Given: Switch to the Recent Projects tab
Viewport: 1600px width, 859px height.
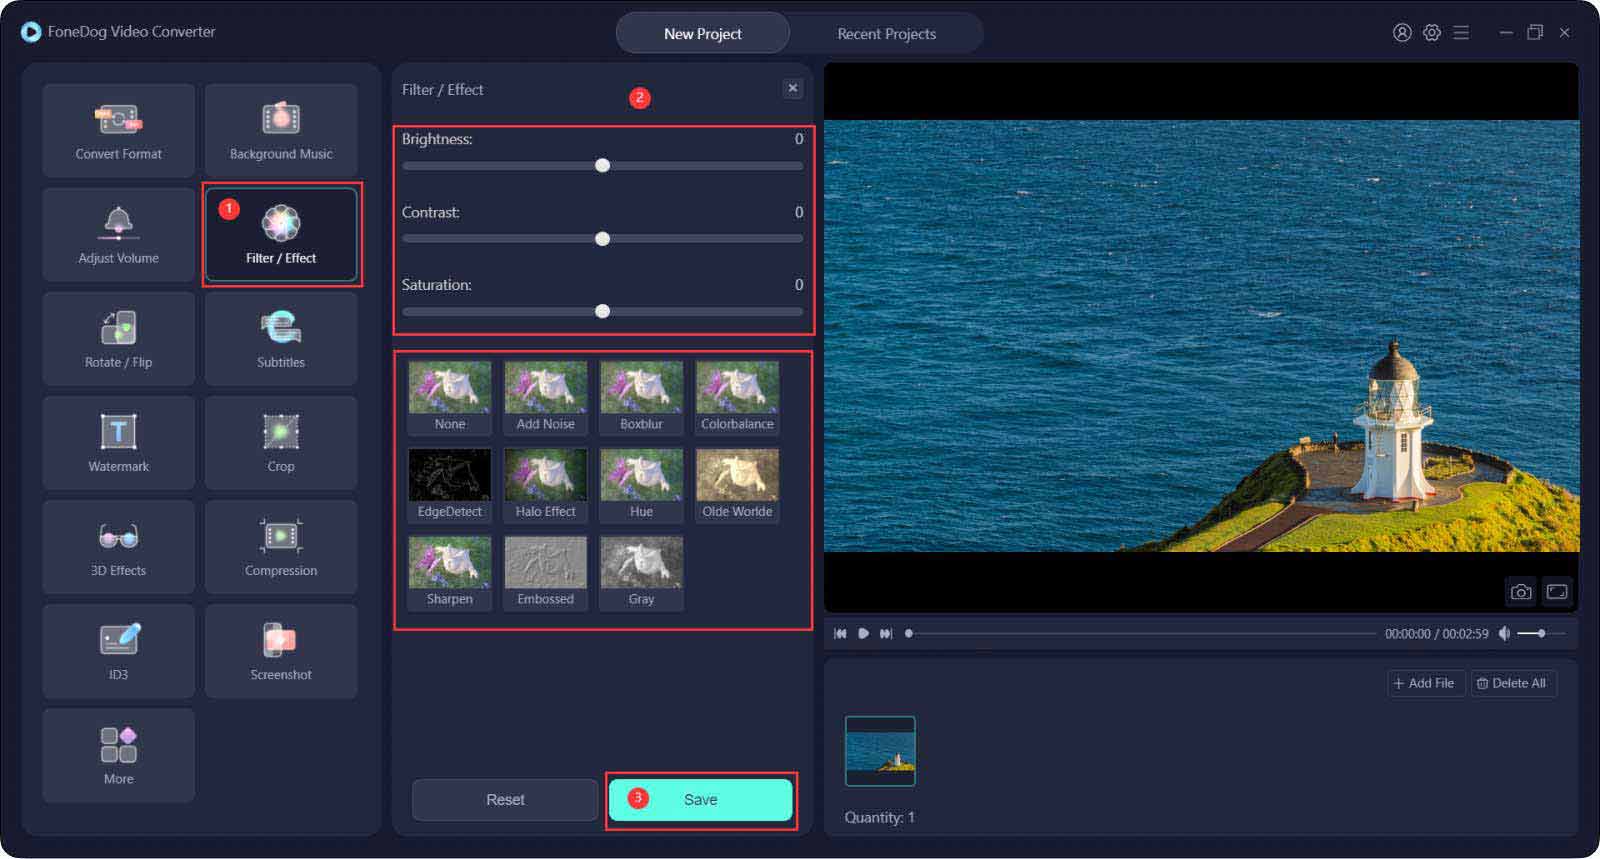Looking at the screenshot, I should [886, 34].
